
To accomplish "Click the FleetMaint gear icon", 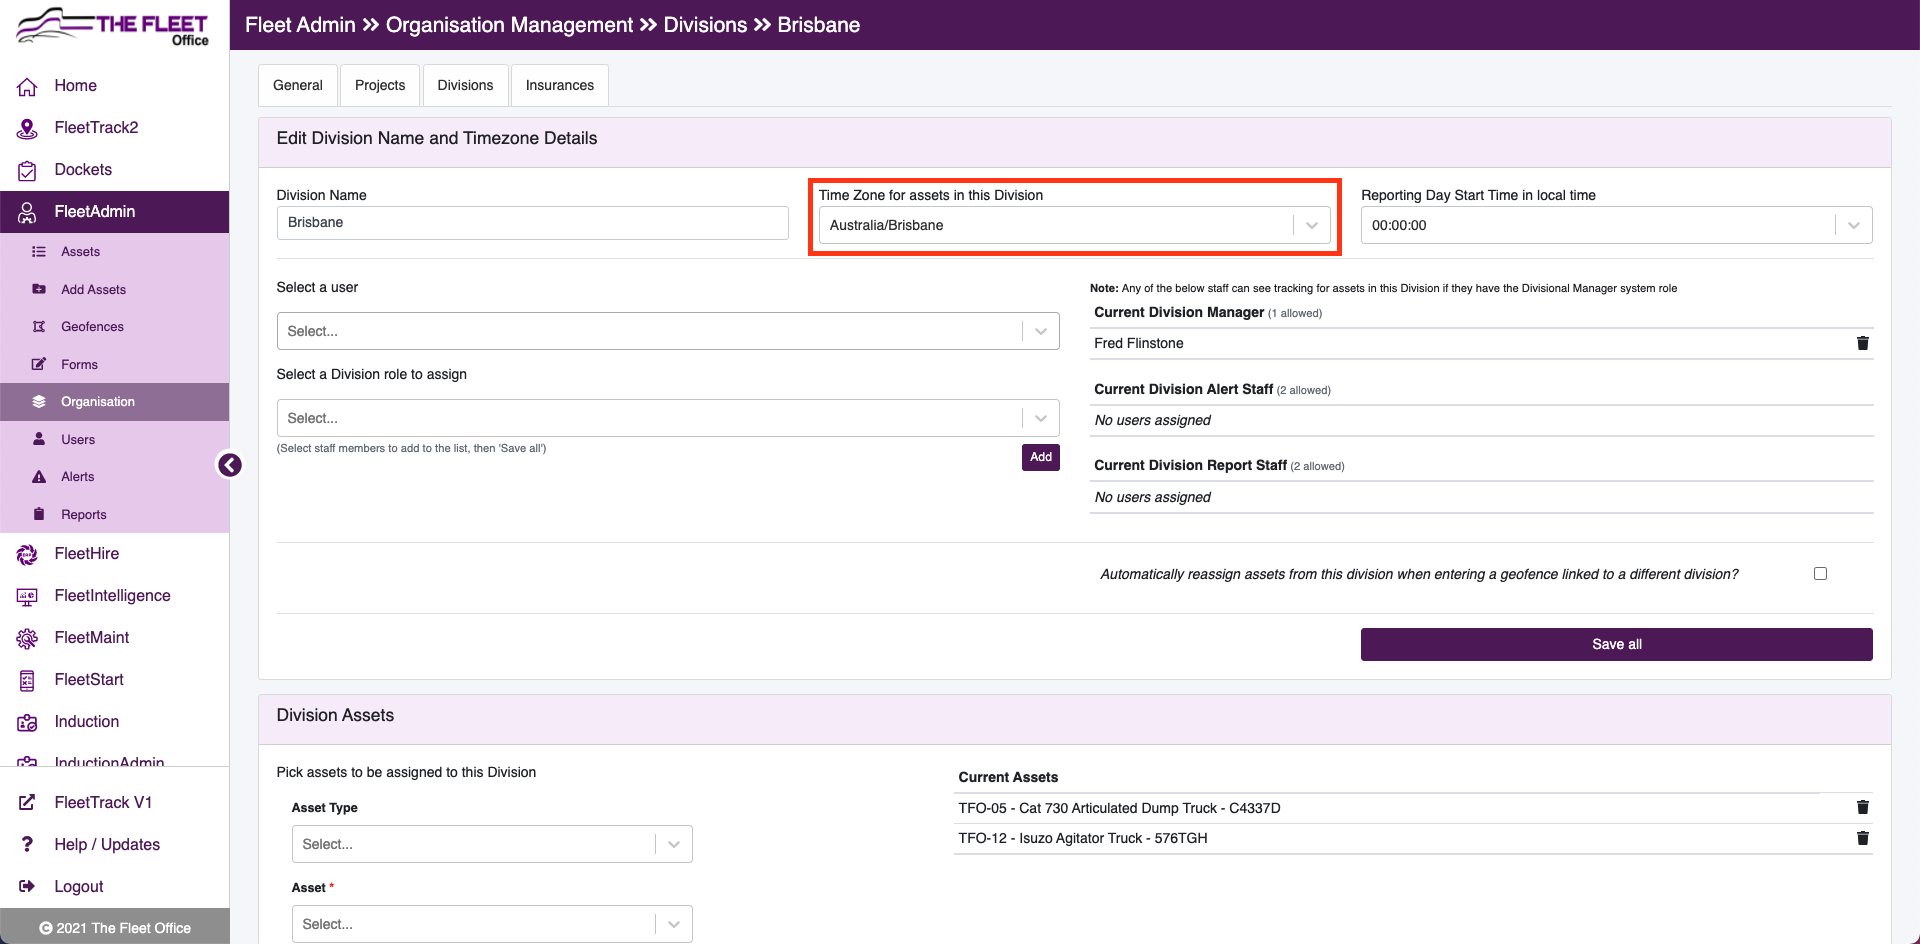I will click(27, 638).
